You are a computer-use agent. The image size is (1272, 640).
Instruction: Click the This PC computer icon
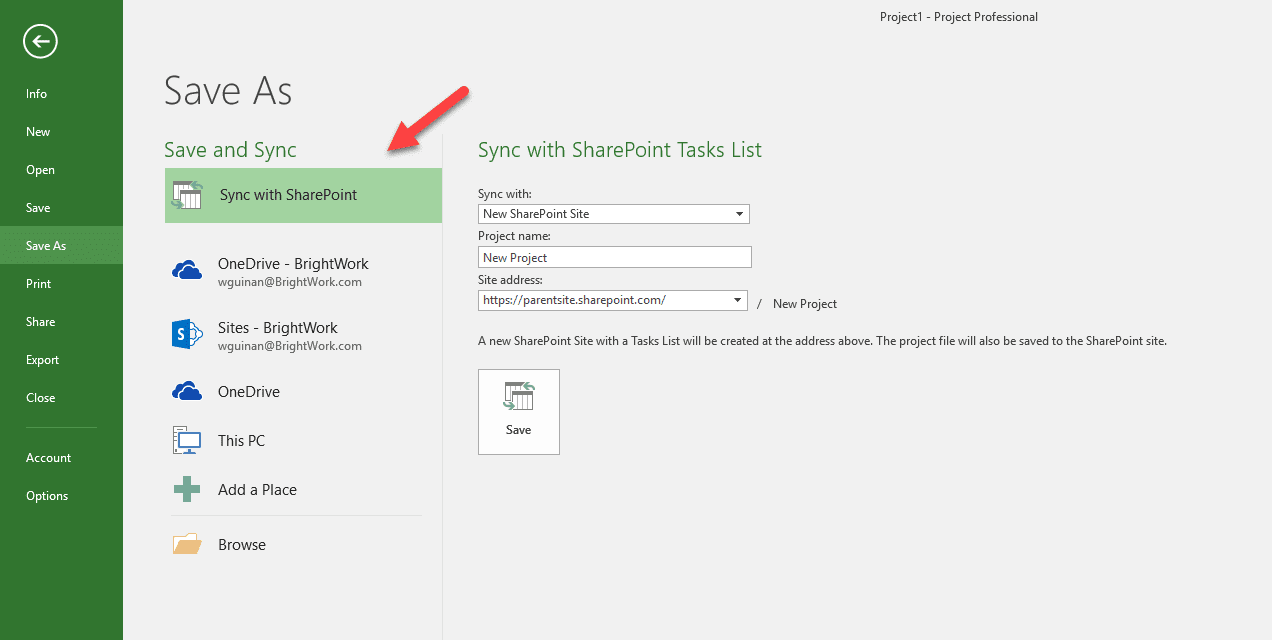coord(188,440)
